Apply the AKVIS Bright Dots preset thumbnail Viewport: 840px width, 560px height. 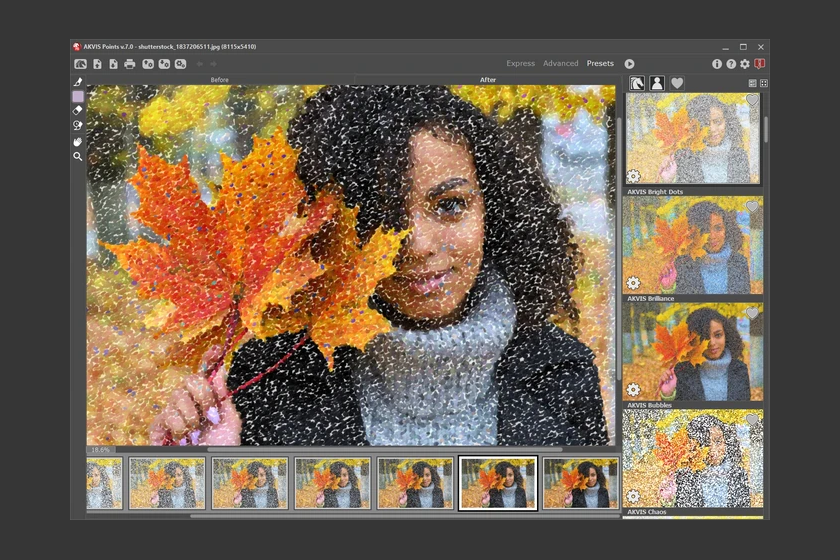(693, 138)
